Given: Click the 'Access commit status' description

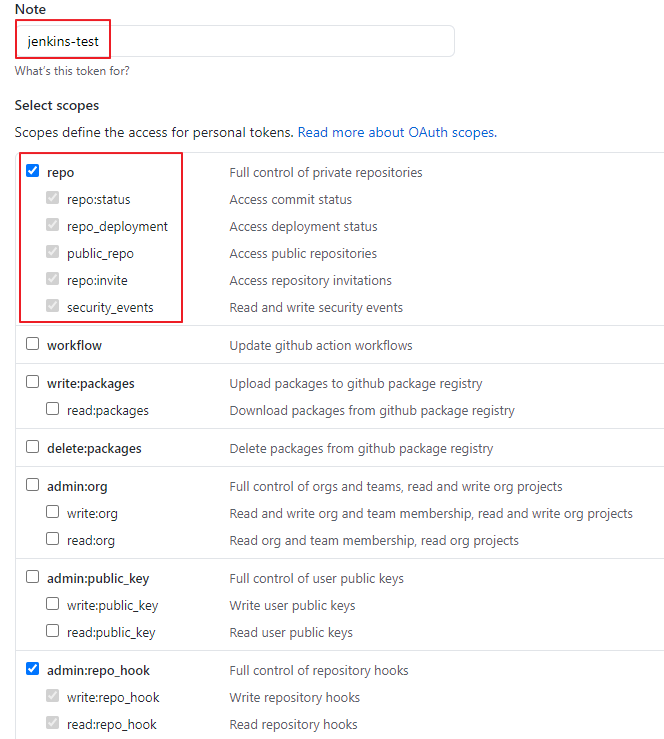Looking at the screenshot, I should click(291, 200).
